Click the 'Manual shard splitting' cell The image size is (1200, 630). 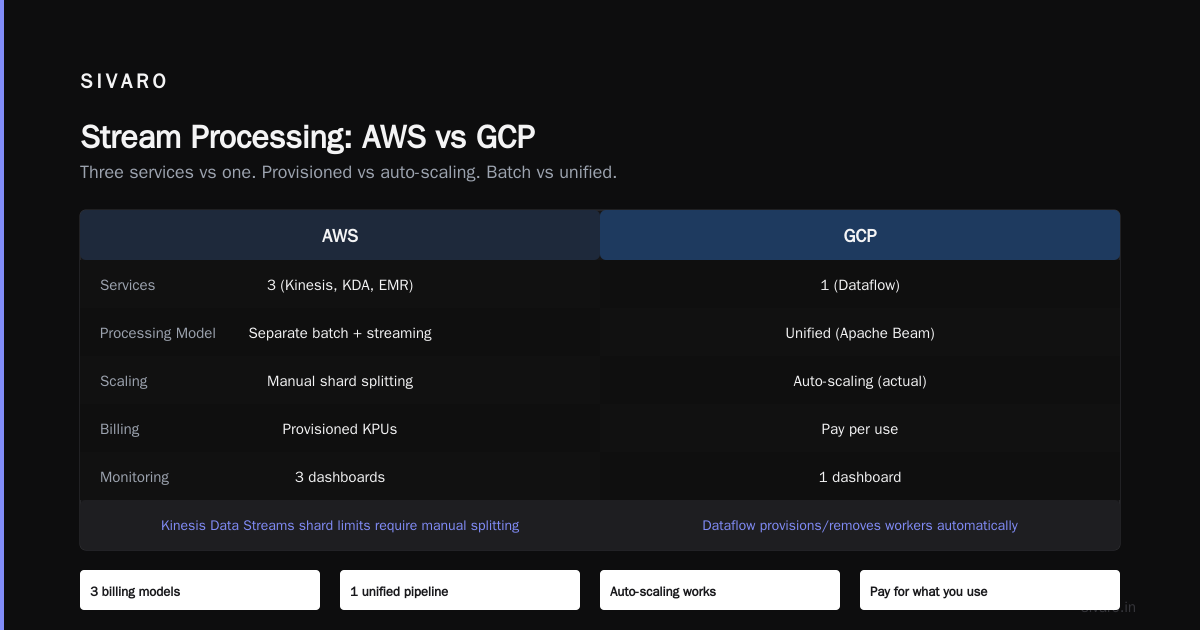click(x=340, y=381)
